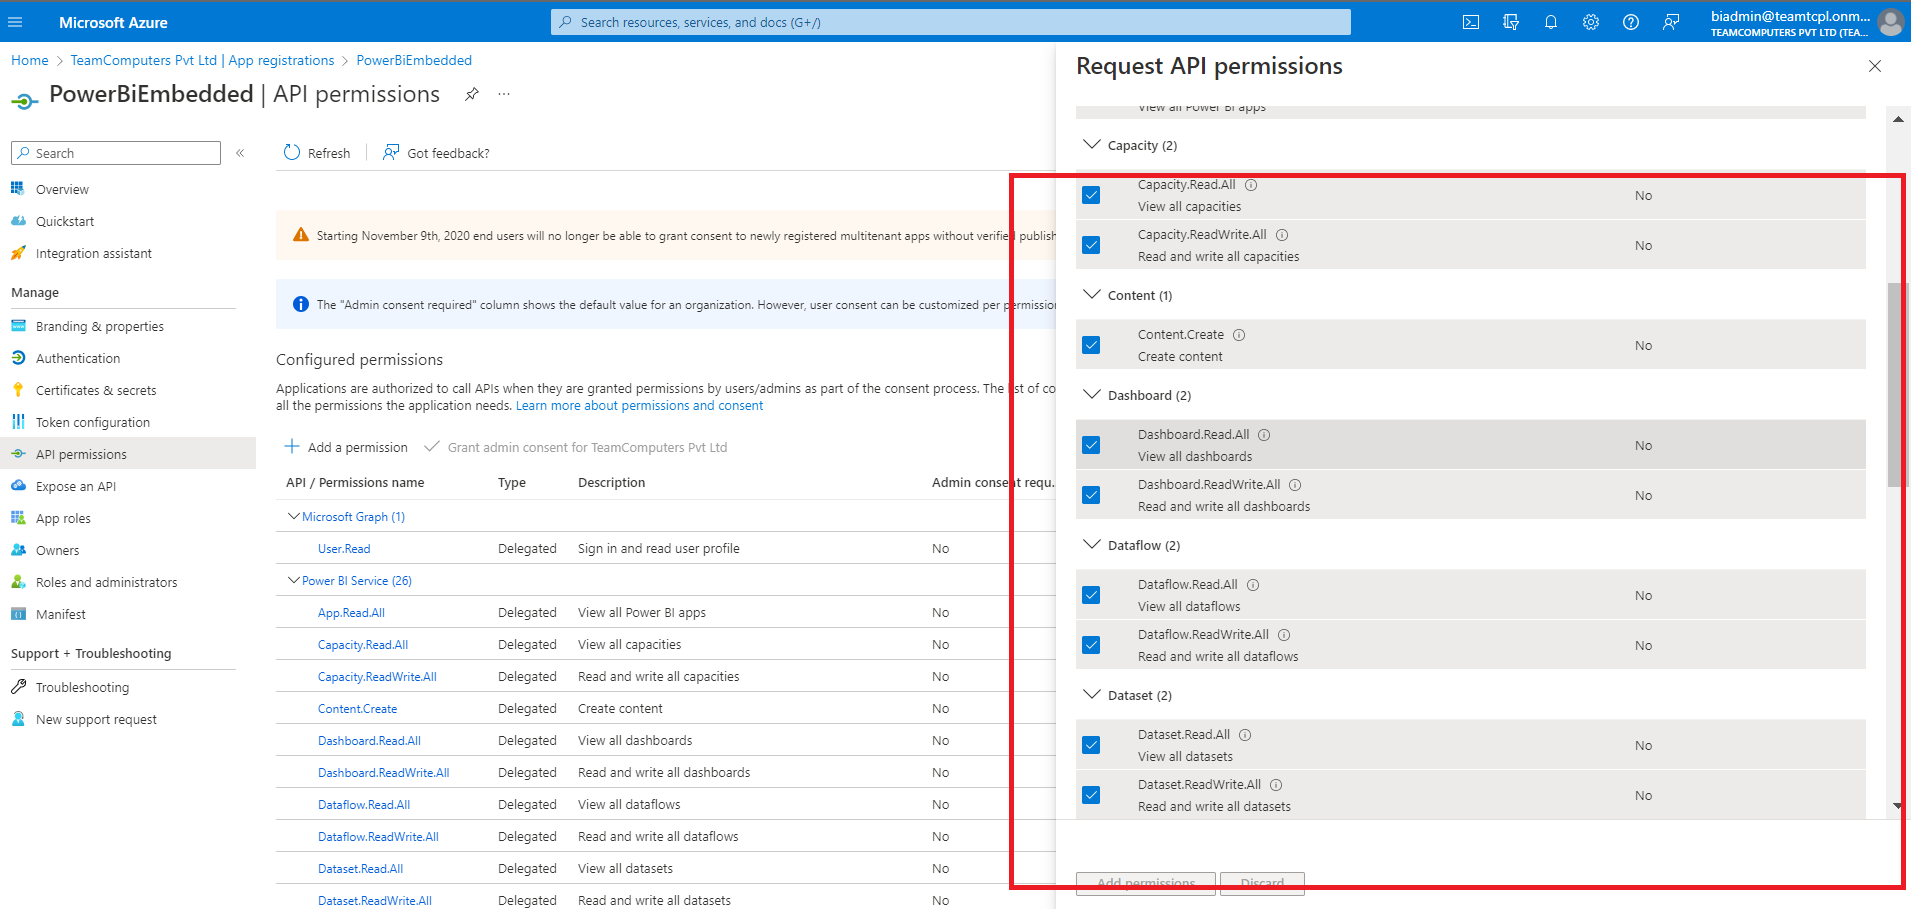Collapse the Content (1) section
Viewport: 1911px width, 909px height.
click(x=1092, y=295)
